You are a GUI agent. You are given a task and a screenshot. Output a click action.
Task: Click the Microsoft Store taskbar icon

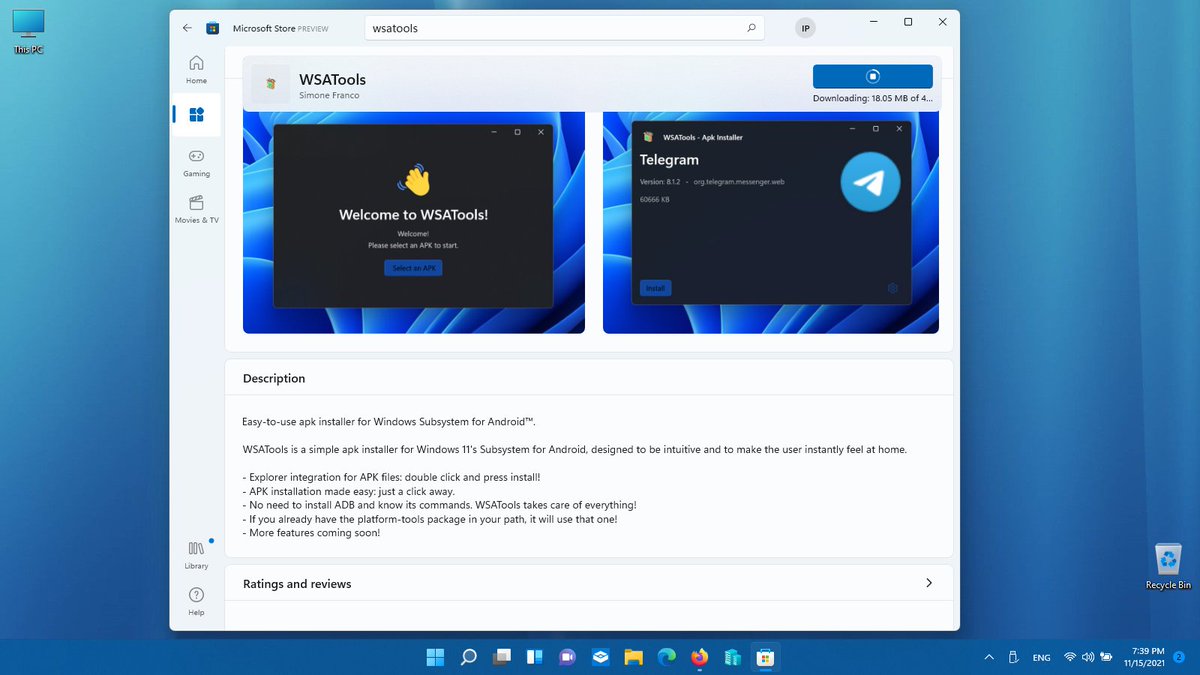point(765,657)
